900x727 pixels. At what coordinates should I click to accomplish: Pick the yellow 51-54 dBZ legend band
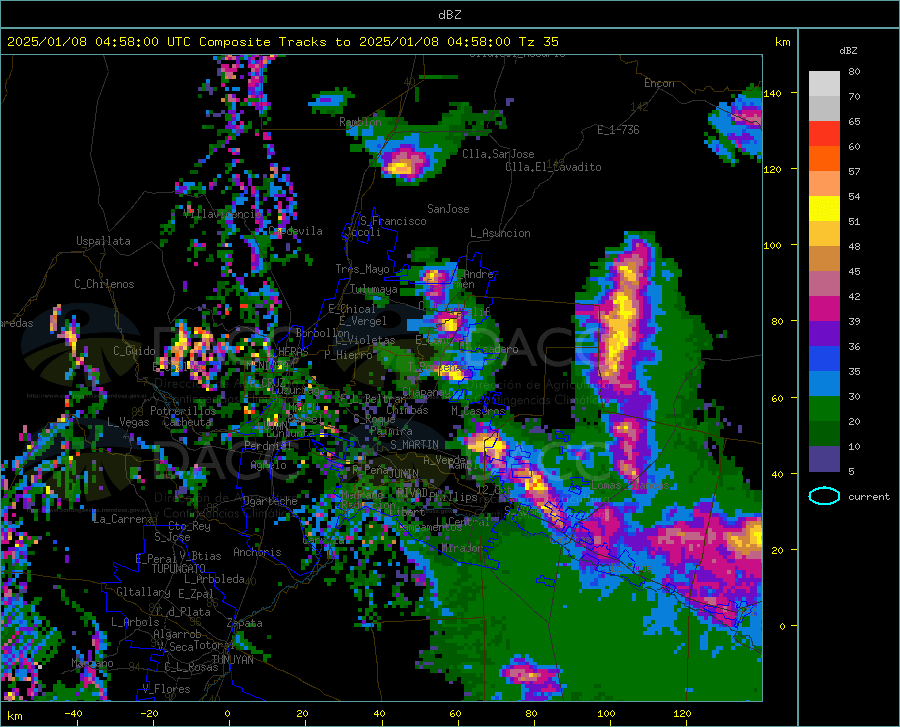tap(824, 209)
